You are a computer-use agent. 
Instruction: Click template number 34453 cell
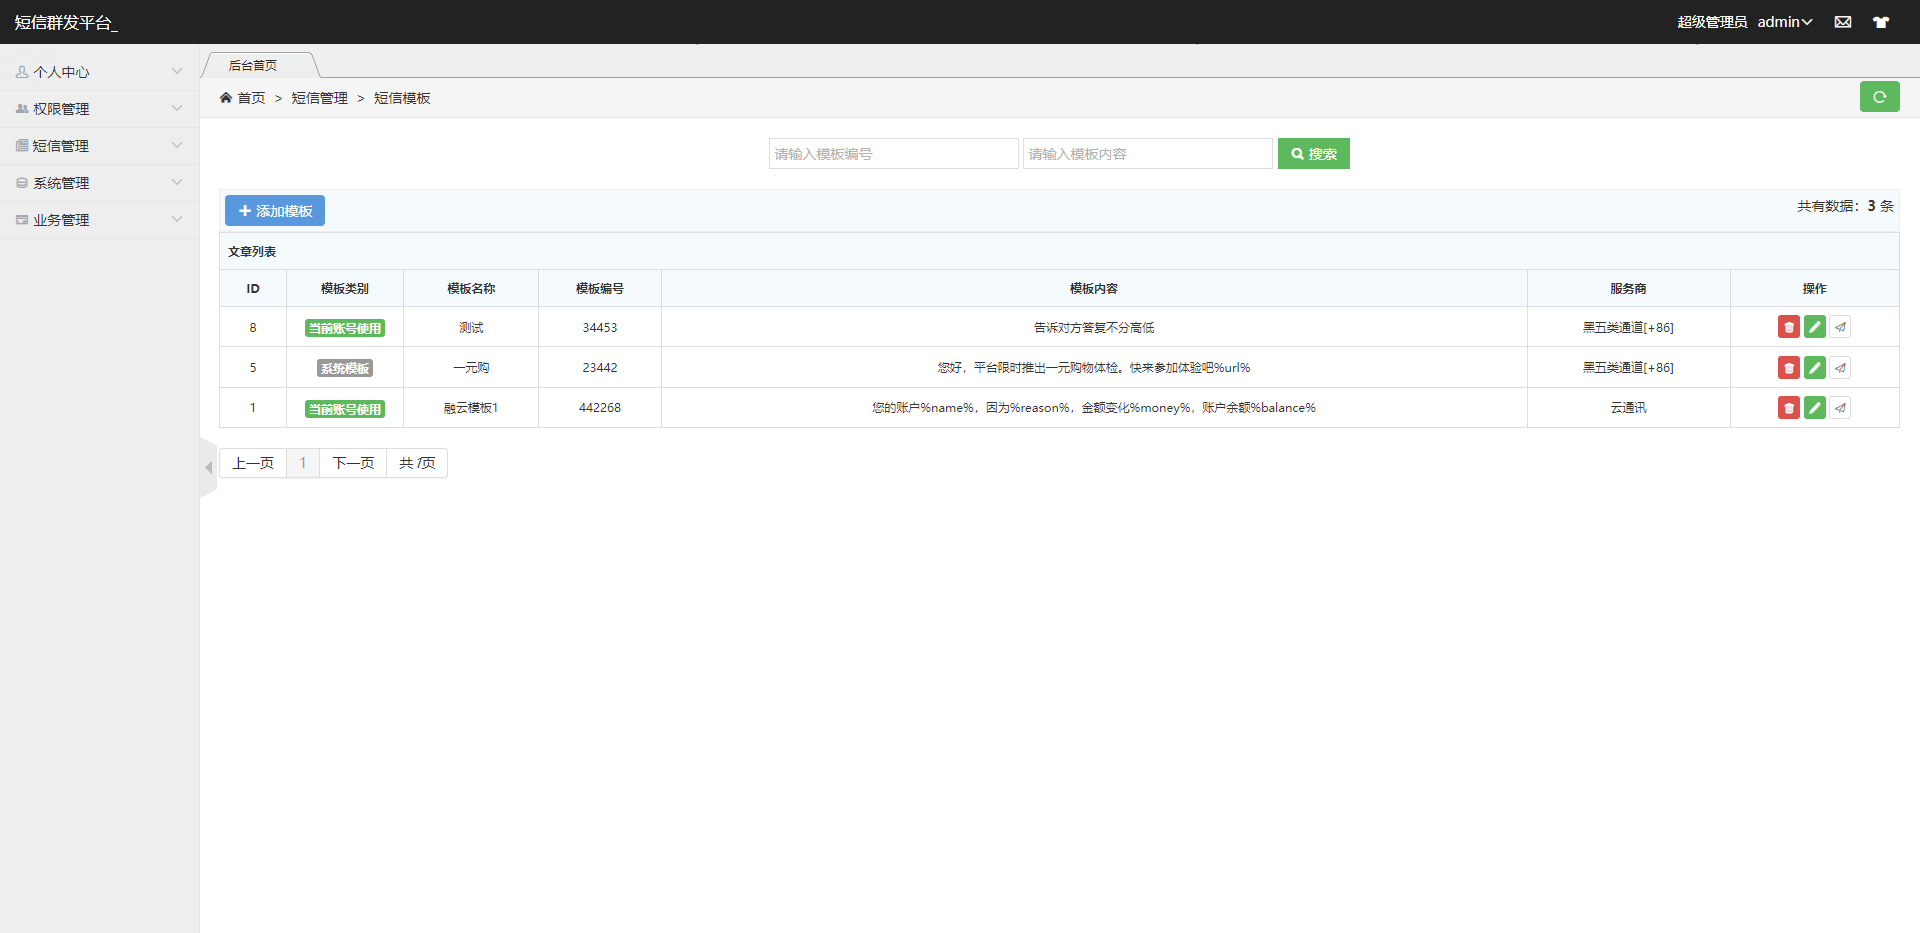[x=600, y=328]
